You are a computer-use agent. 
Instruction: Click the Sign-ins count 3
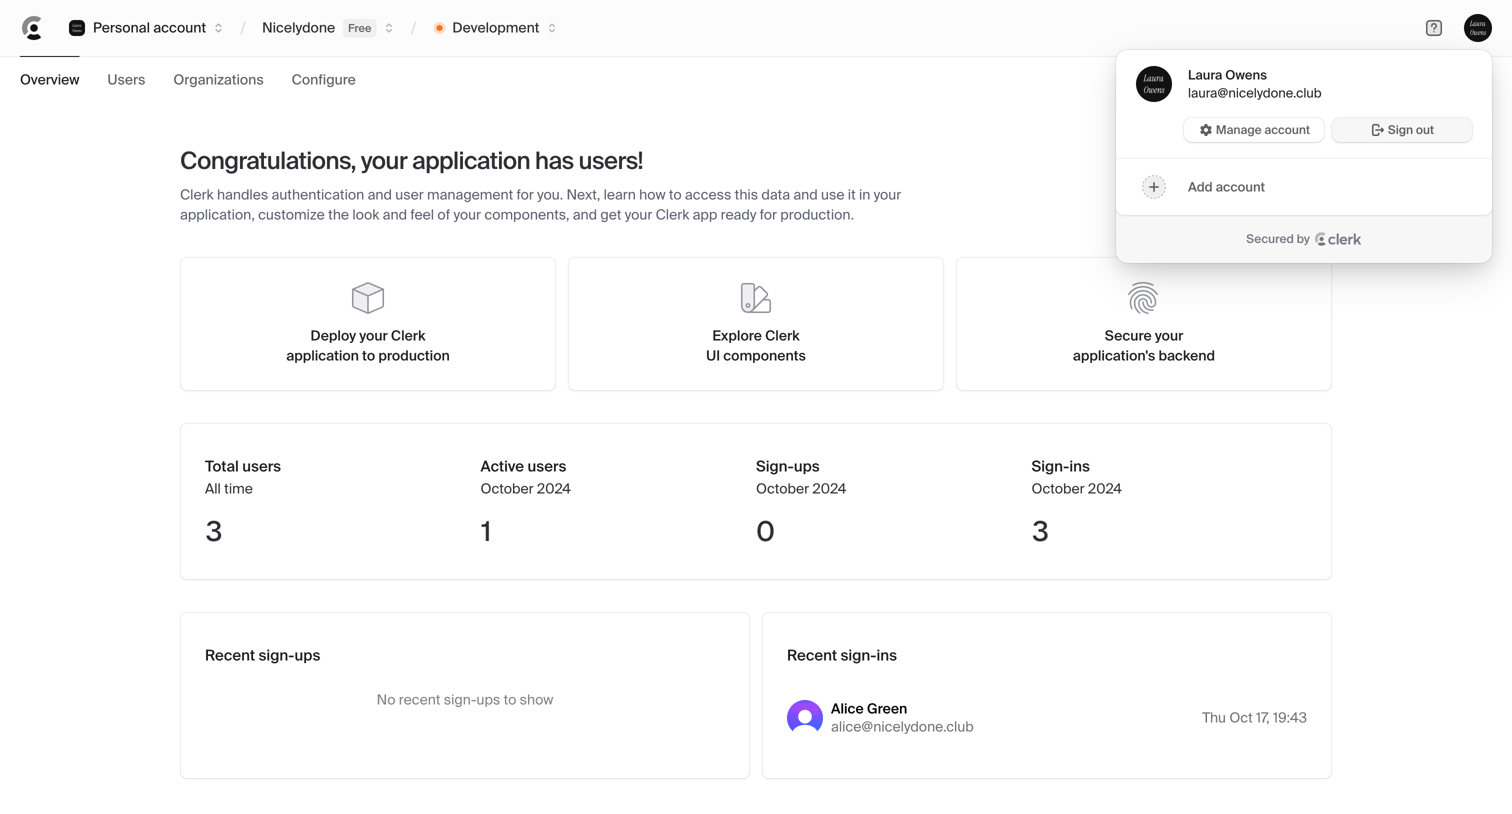1040,531
